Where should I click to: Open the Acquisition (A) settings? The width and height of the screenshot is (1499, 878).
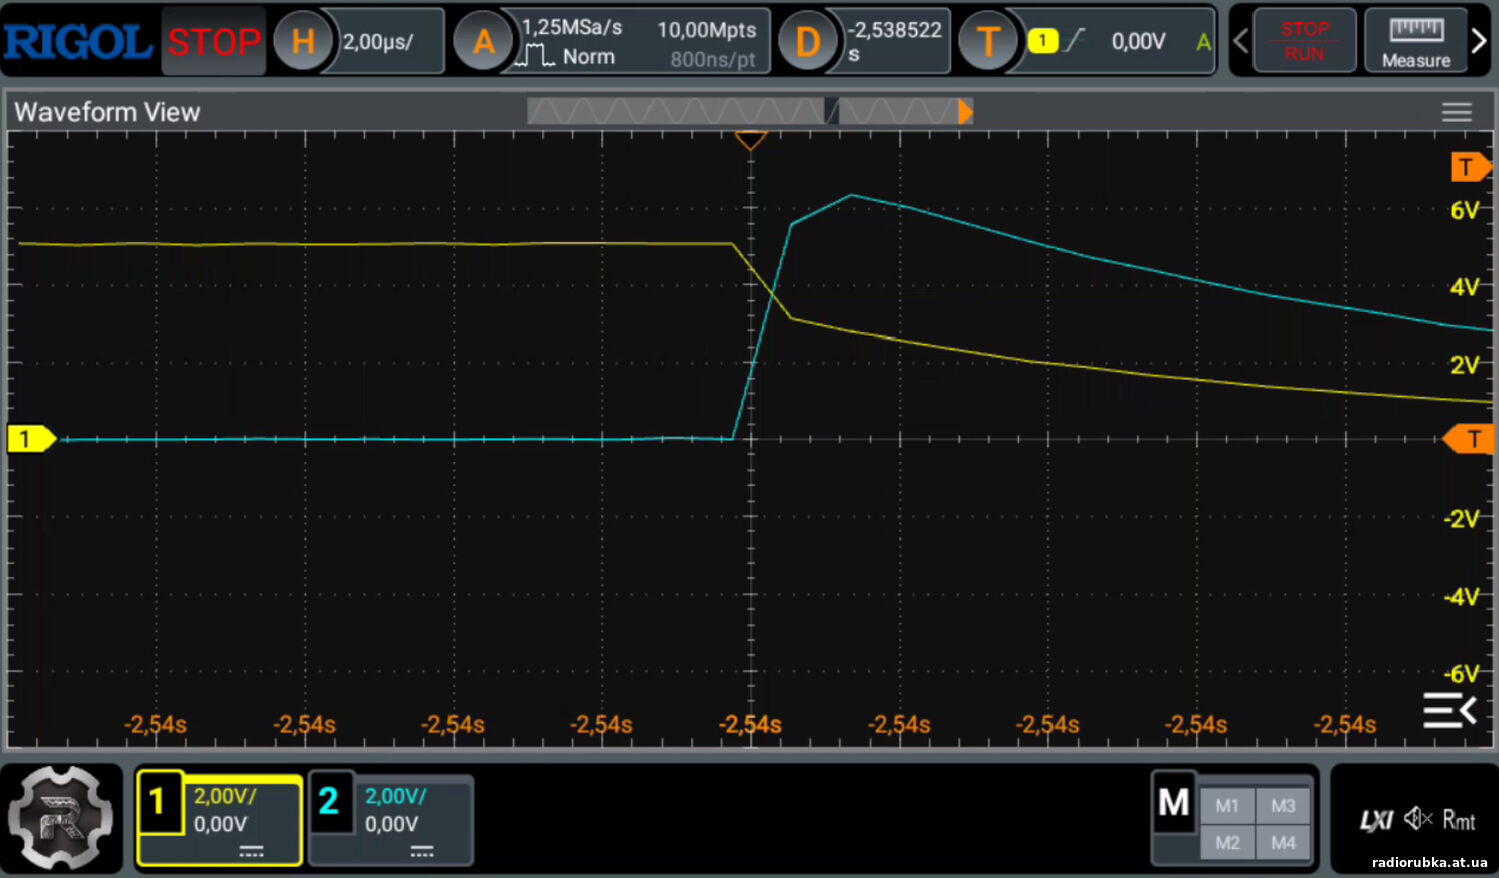coord(483,42)
